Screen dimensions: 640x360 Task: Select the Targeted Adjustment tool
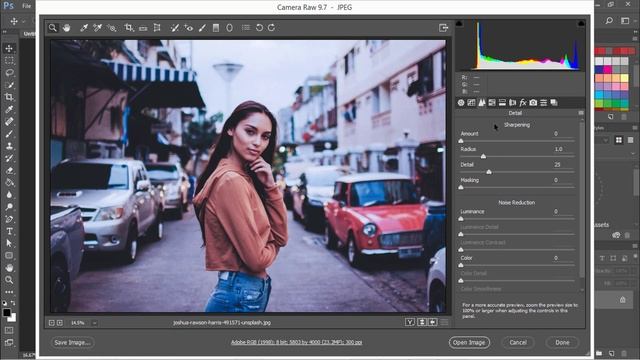tap(111, 28)
